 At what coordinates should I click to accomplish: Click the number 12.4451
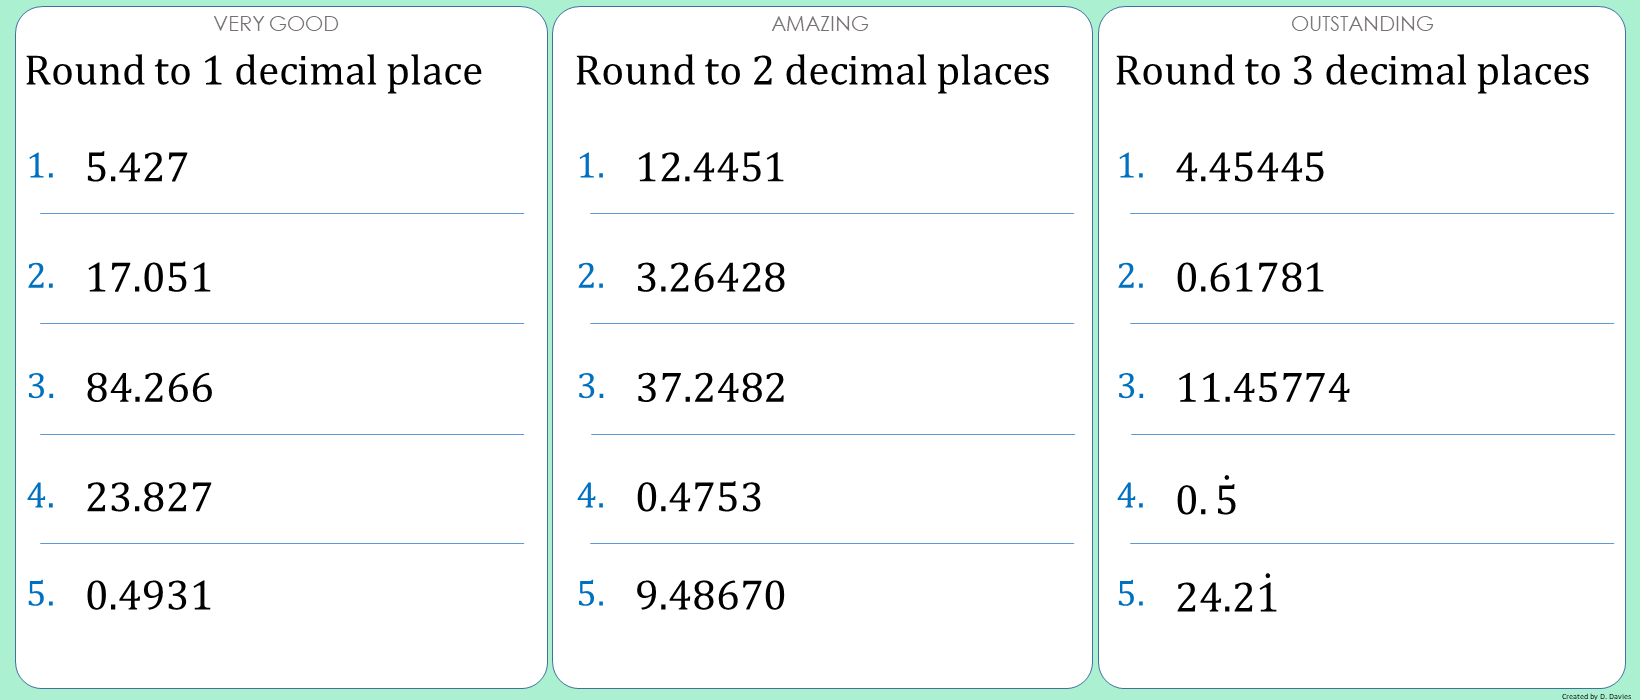tap(710, 168)
